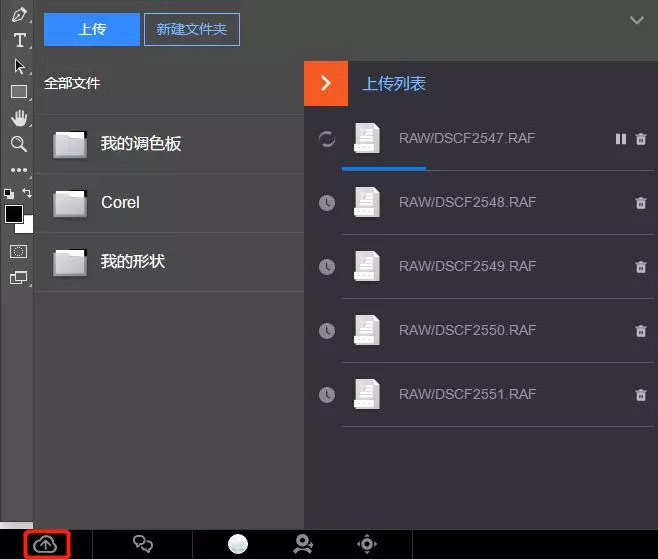Swap foreground and background colors
The height and width of the screenshot is (560, 658).
[27, 193]
